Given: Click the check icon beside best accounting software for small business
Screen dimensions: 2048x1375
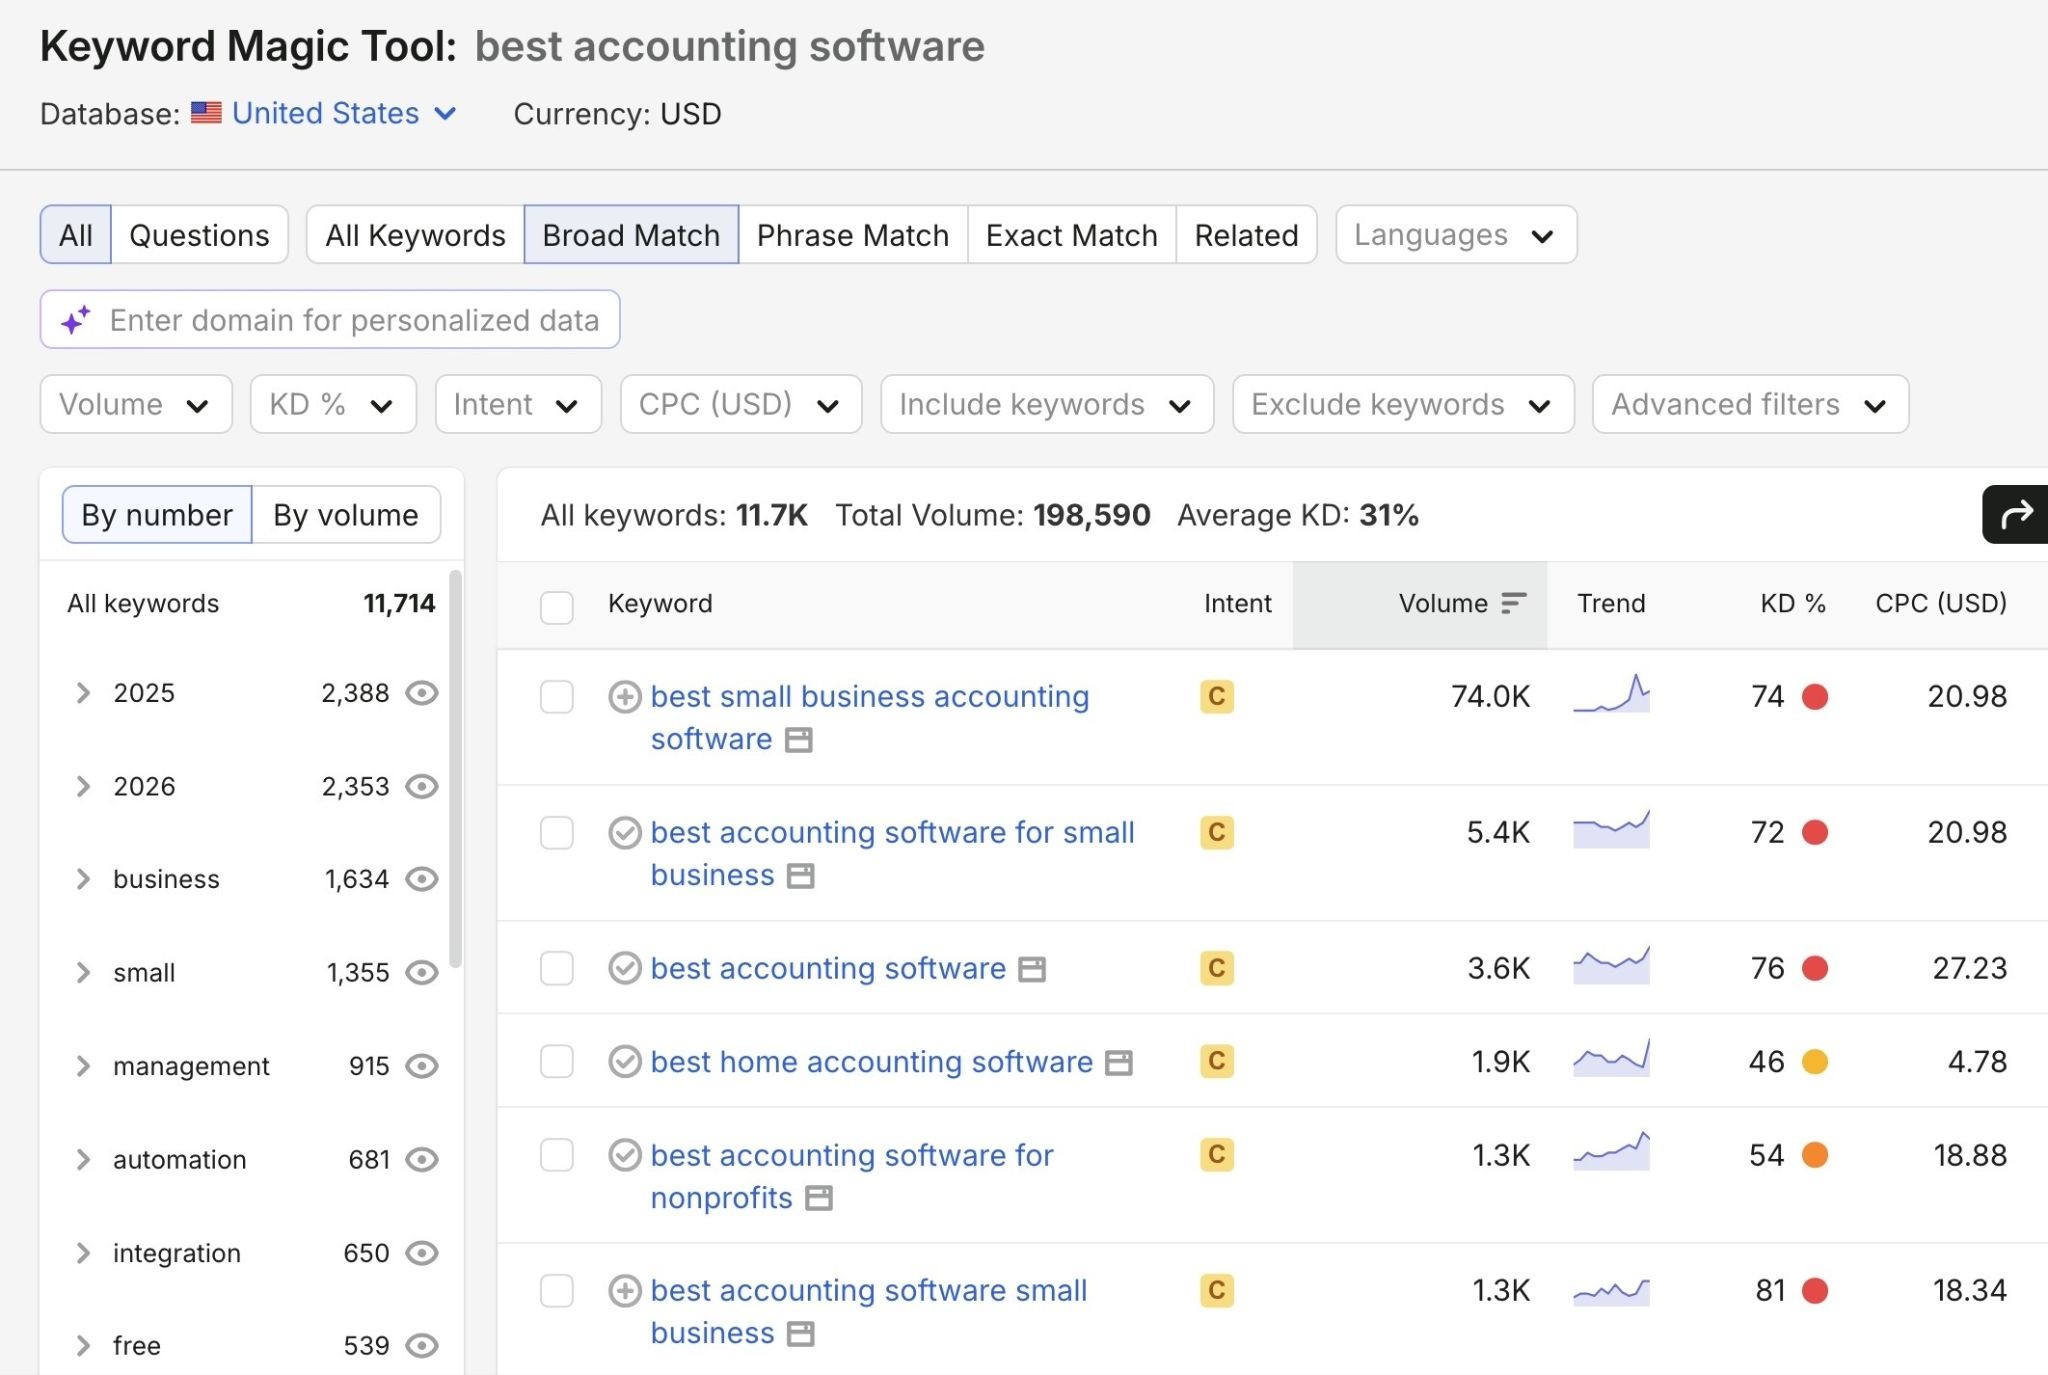Looking at the screenshot, I should [x=625, y=833].
